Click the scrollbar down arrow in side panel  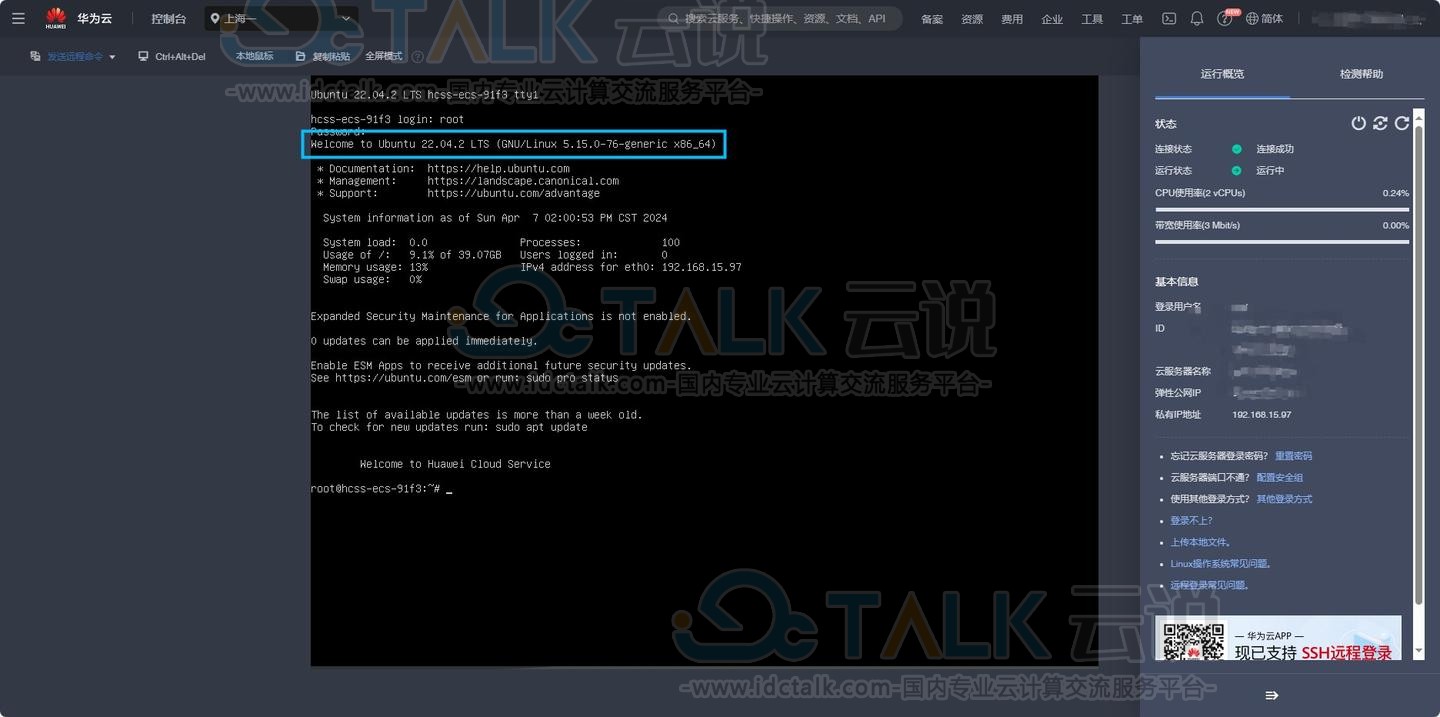[x=1418, y=651]
